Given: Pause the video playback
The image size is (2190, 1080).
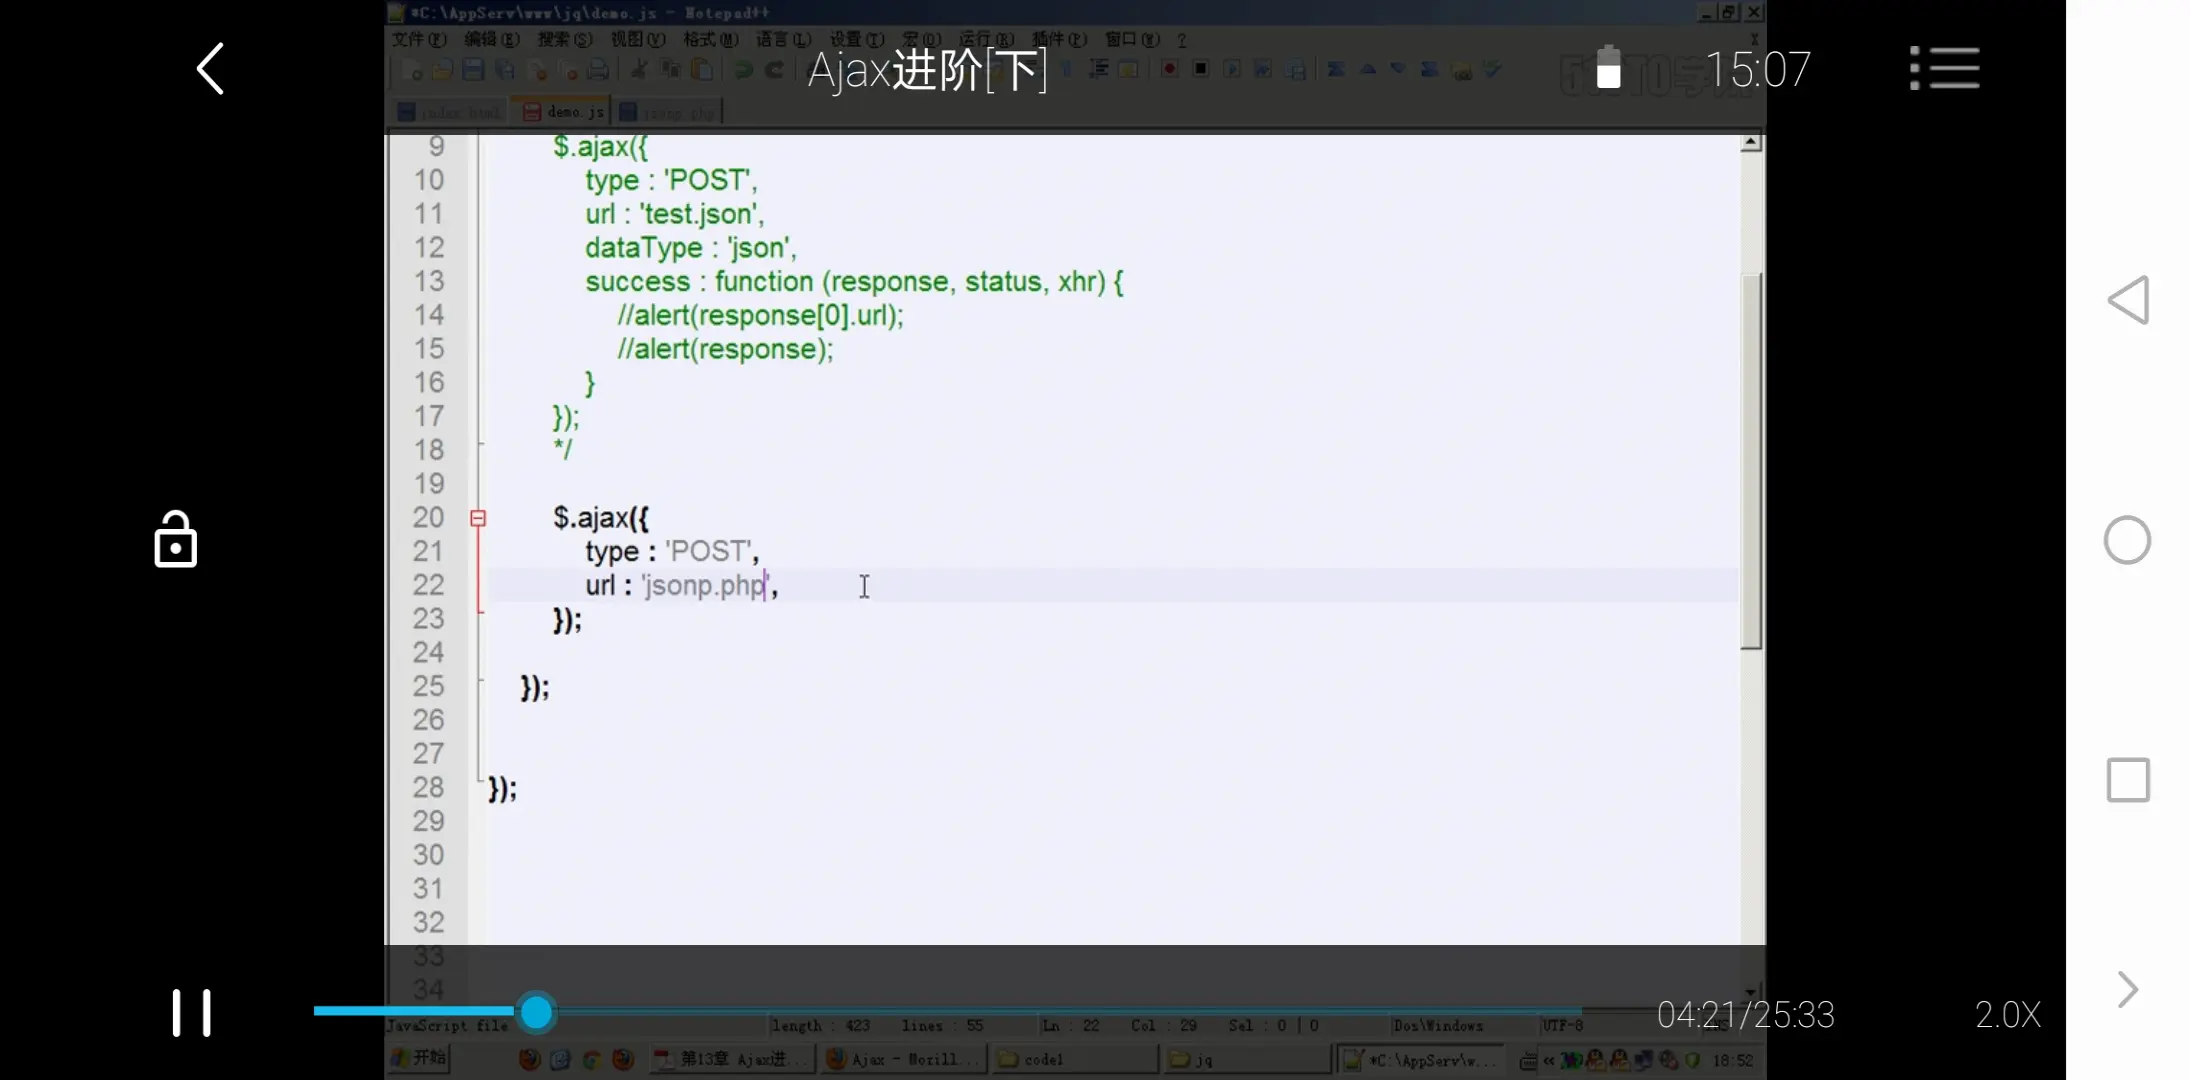Looking at the screenshot, I should point(191,1013).
